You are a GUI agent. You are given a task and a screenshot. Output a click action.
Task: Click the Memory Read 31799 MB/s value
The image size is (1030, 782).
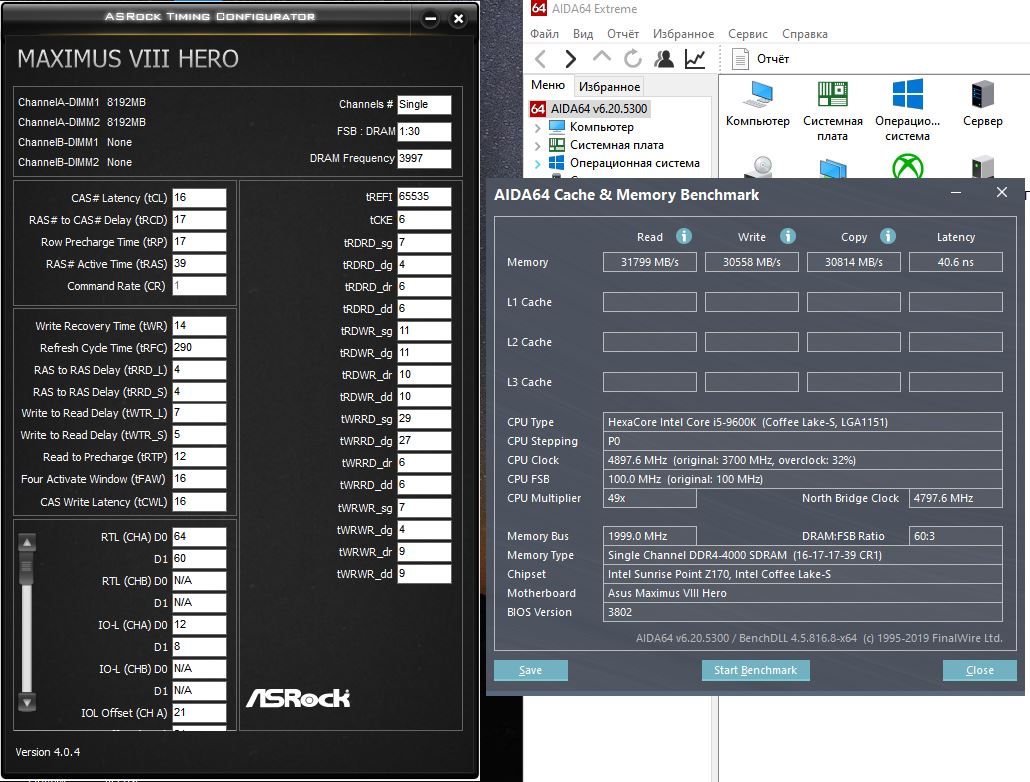[x=650, y=262]
